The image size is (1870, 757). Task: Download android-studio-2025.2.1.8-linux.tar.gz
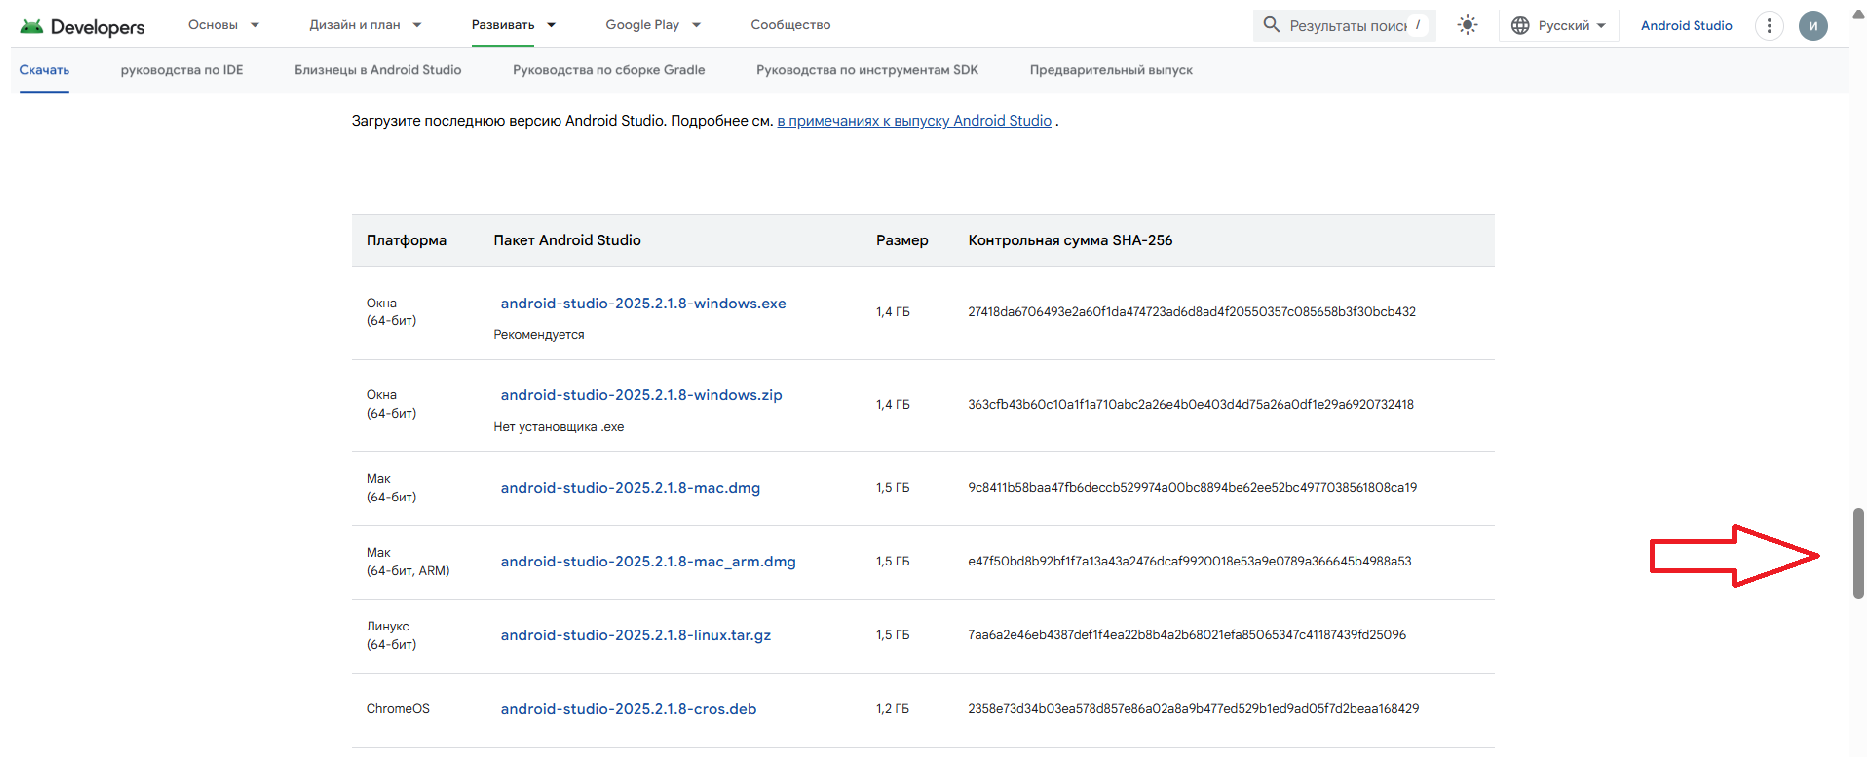pyautogui.click(x=635, y=635)
